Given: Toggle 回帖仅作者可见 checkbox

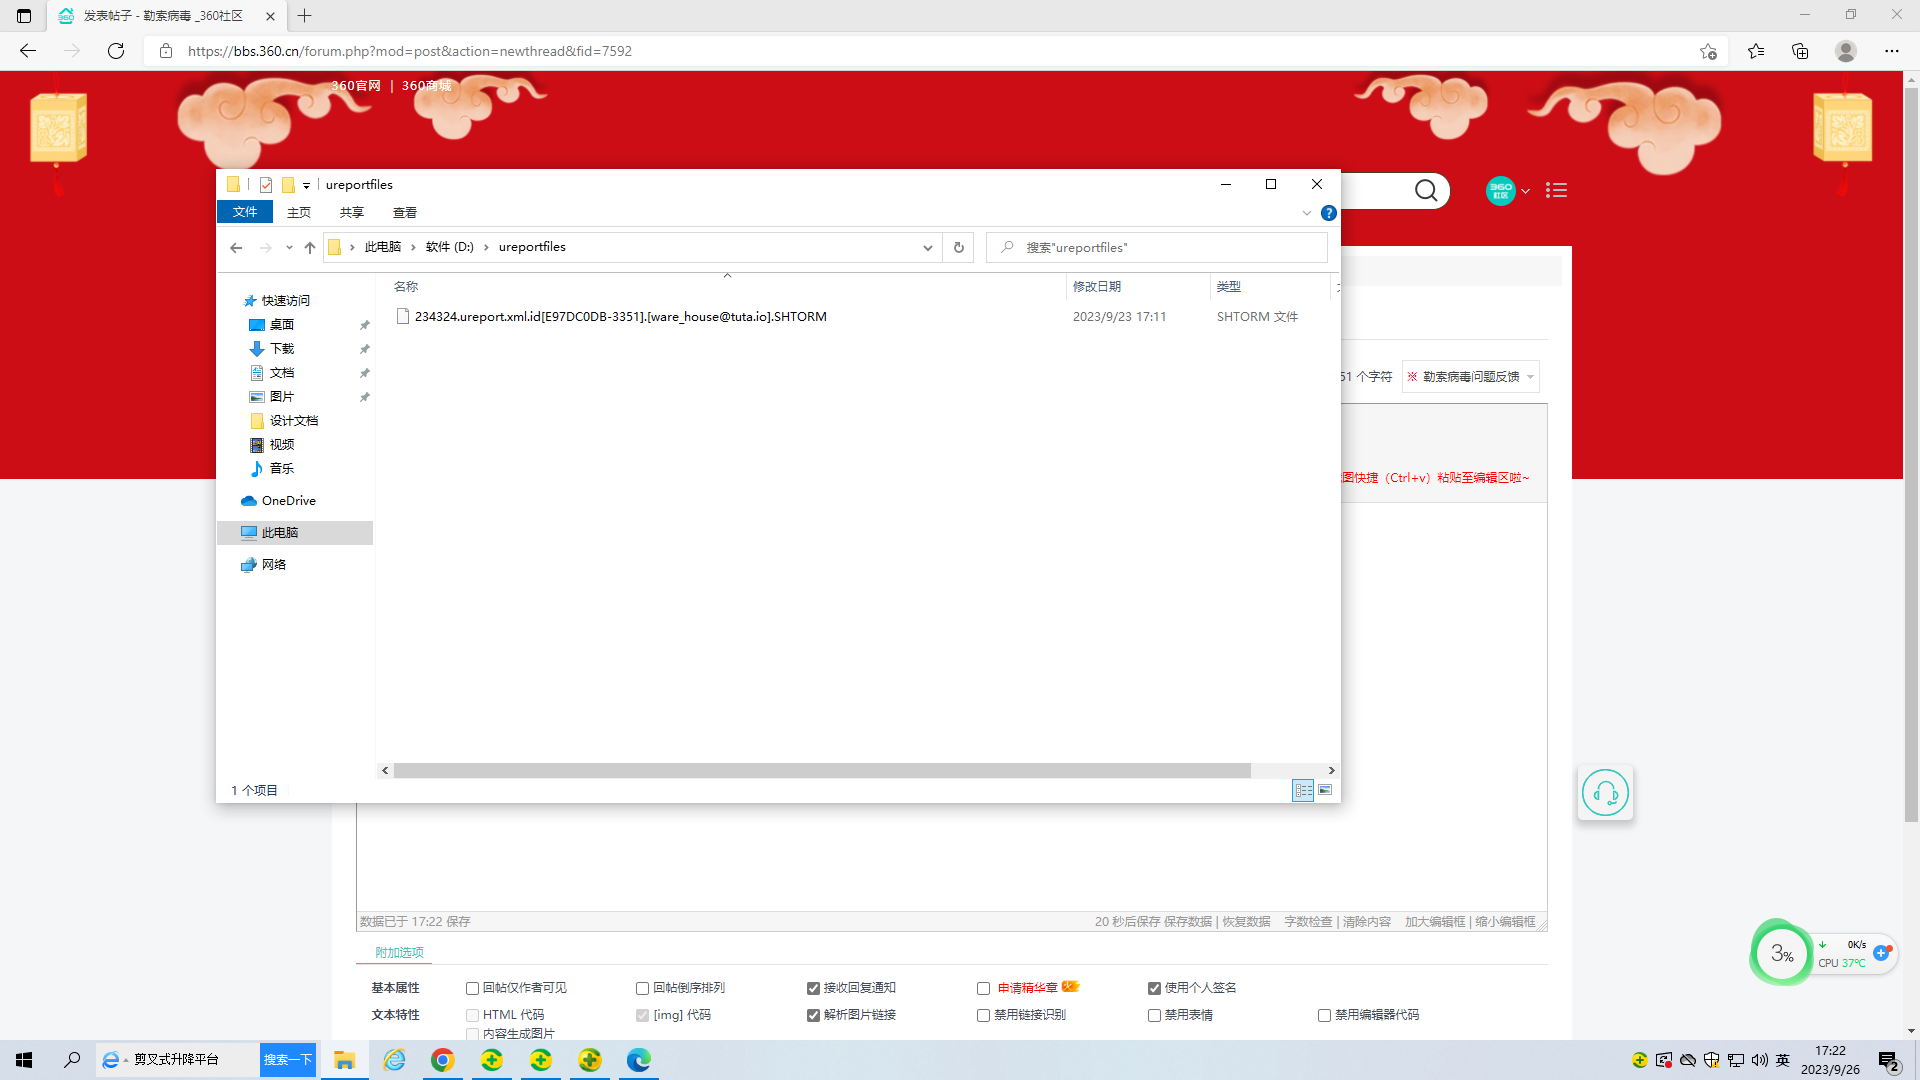Looking at the screenshot, I should (472, 988).
